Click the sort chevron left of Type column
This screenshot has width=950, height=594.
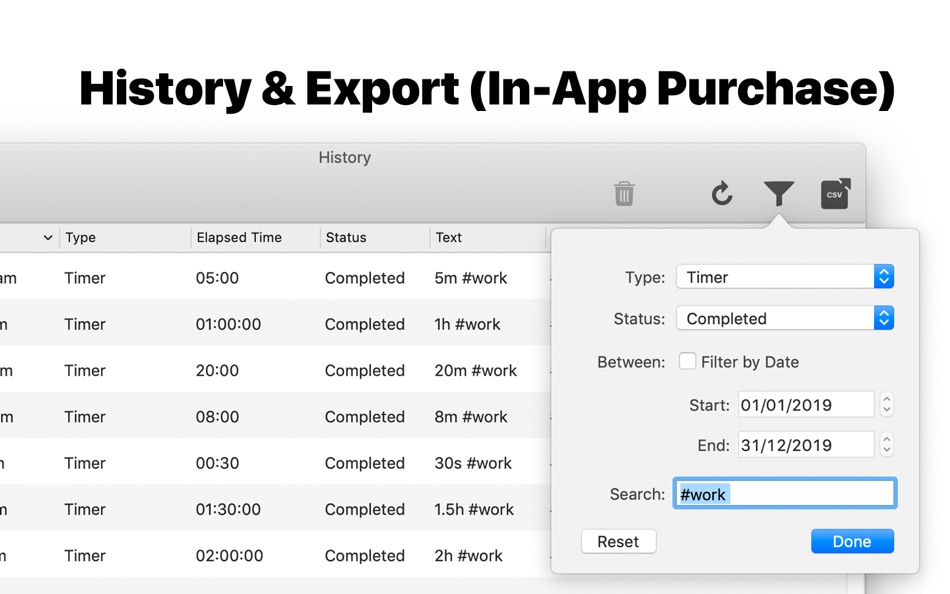(48, 238)
